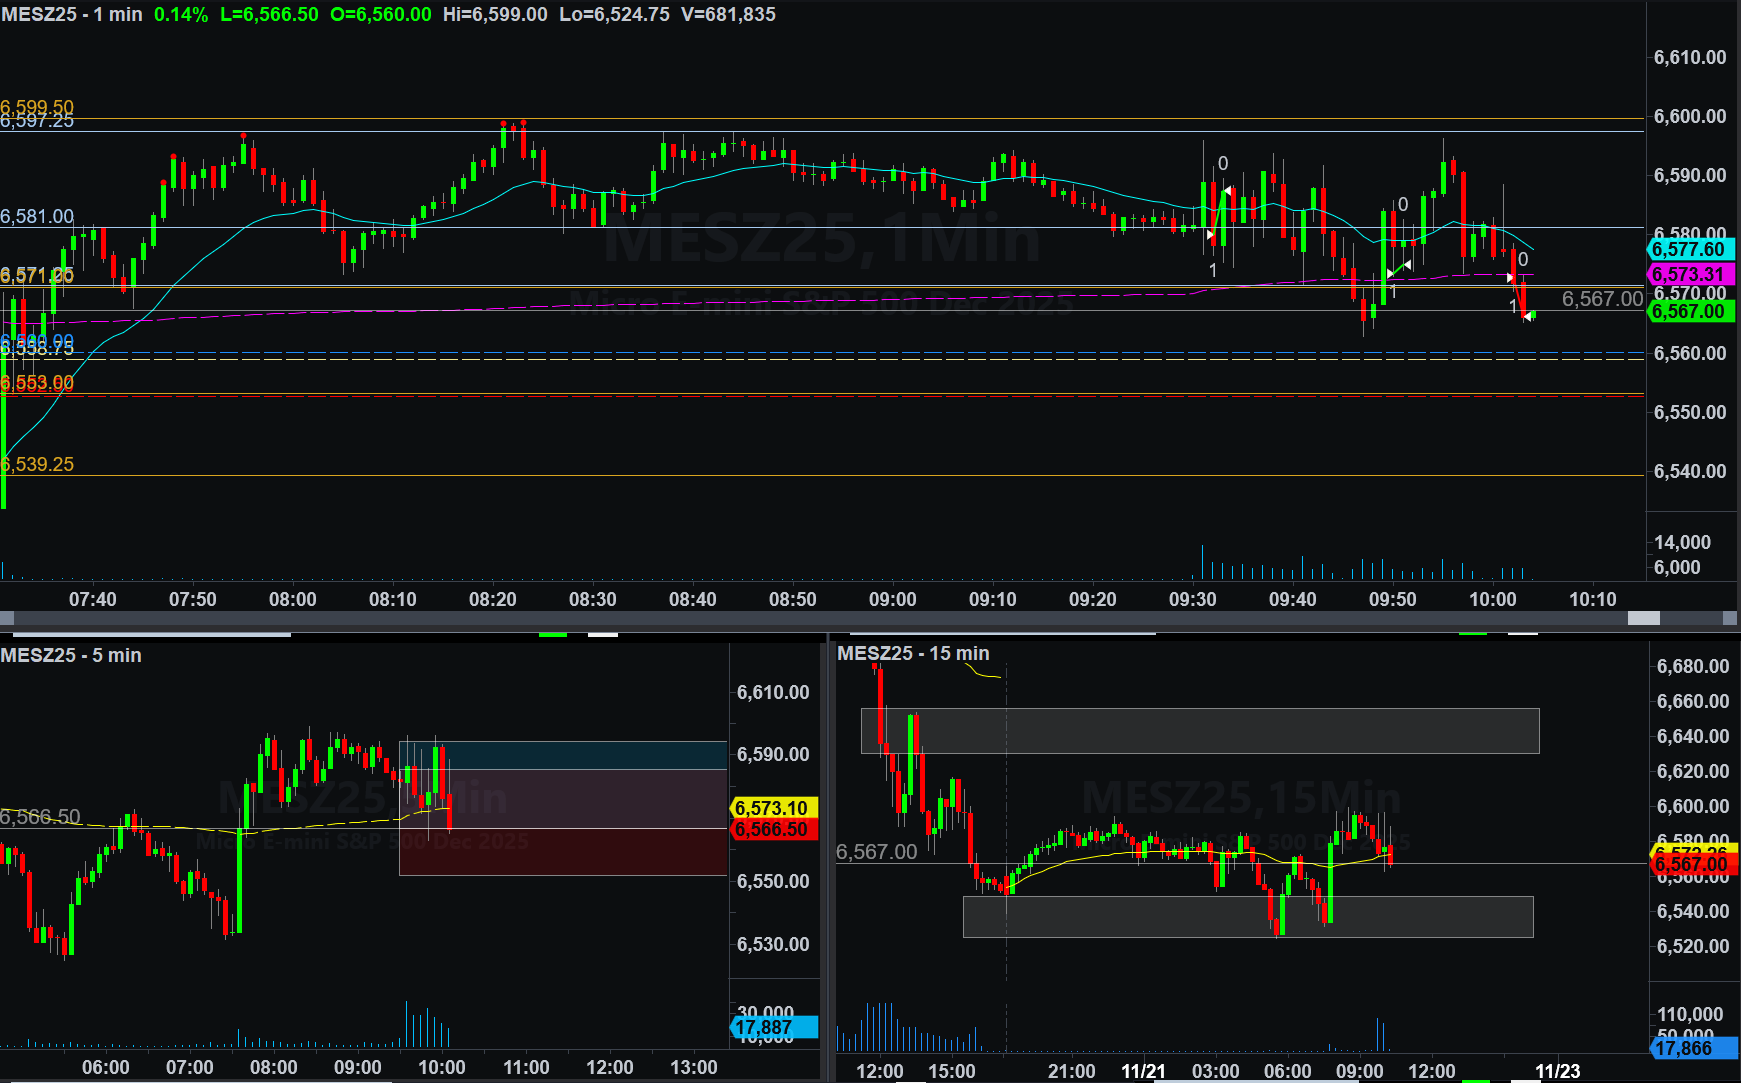
Task: Click the 6,539.25 horizontal line label
Action: click(38, 465)
